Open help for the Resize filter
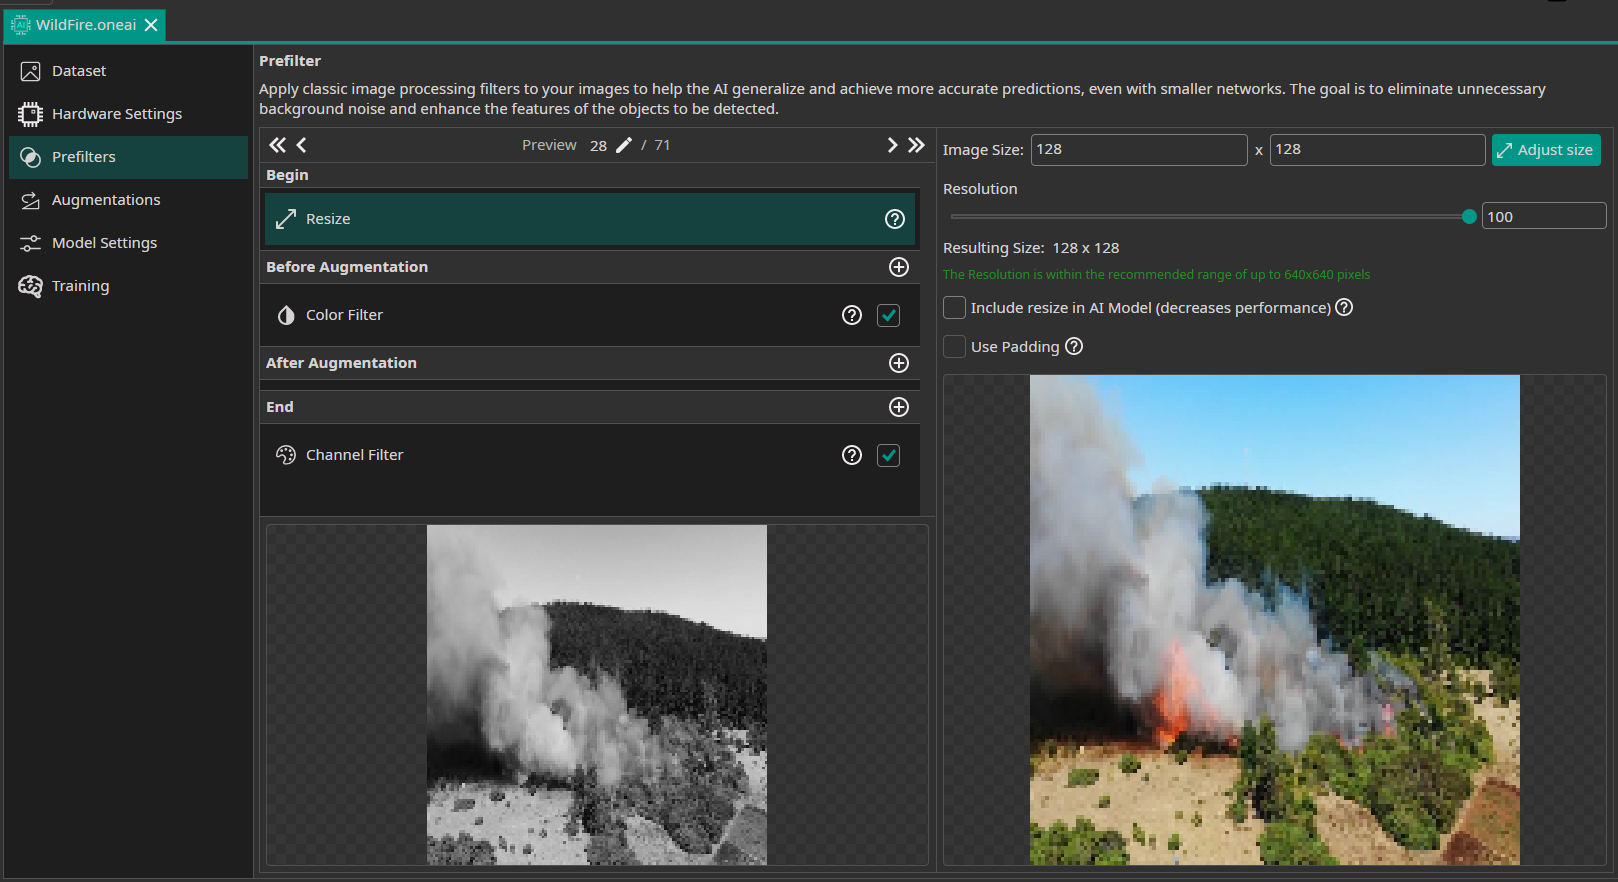 coord(895,219)
